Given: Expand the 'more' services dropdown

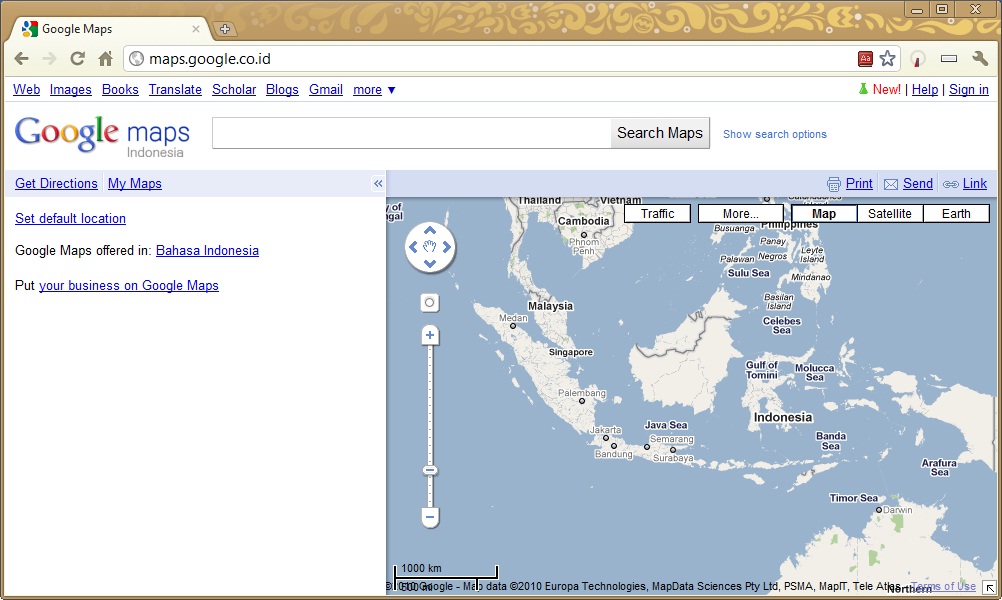Looking at the screenshot, I should [373, 89].
